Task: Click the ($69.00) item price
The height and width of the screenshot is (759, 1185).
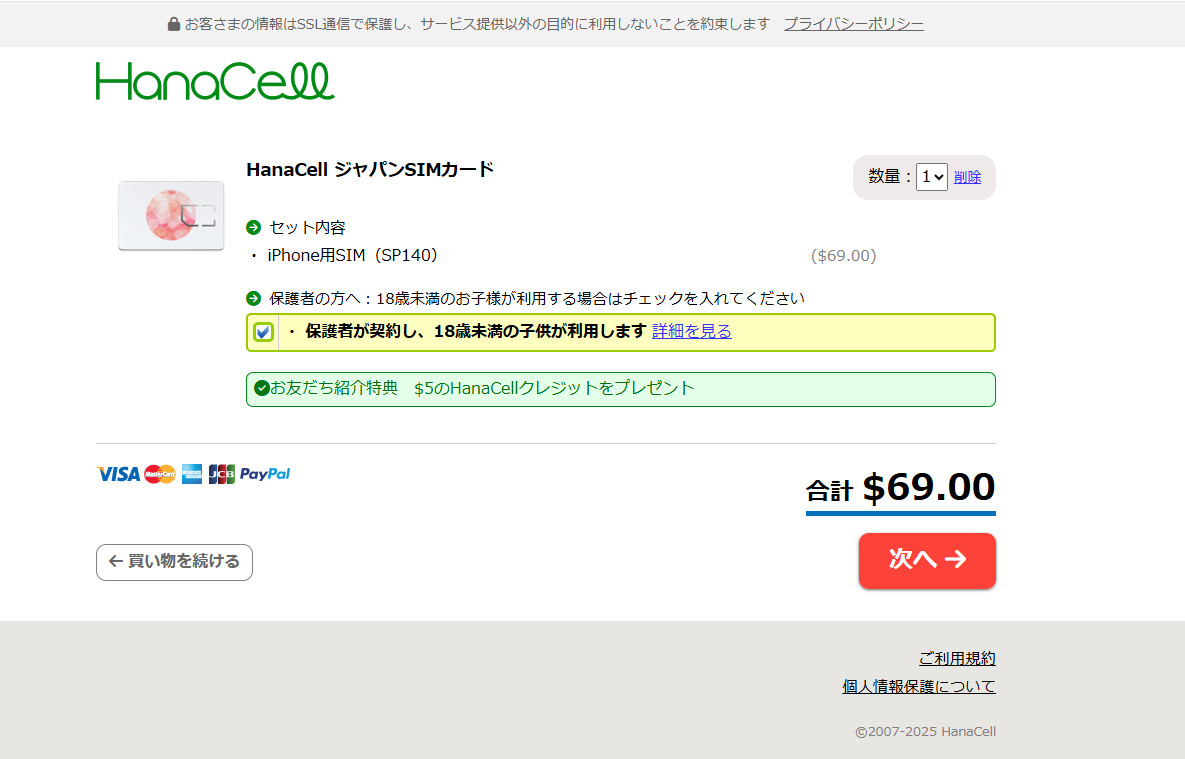Action: (x=843, y=256)
